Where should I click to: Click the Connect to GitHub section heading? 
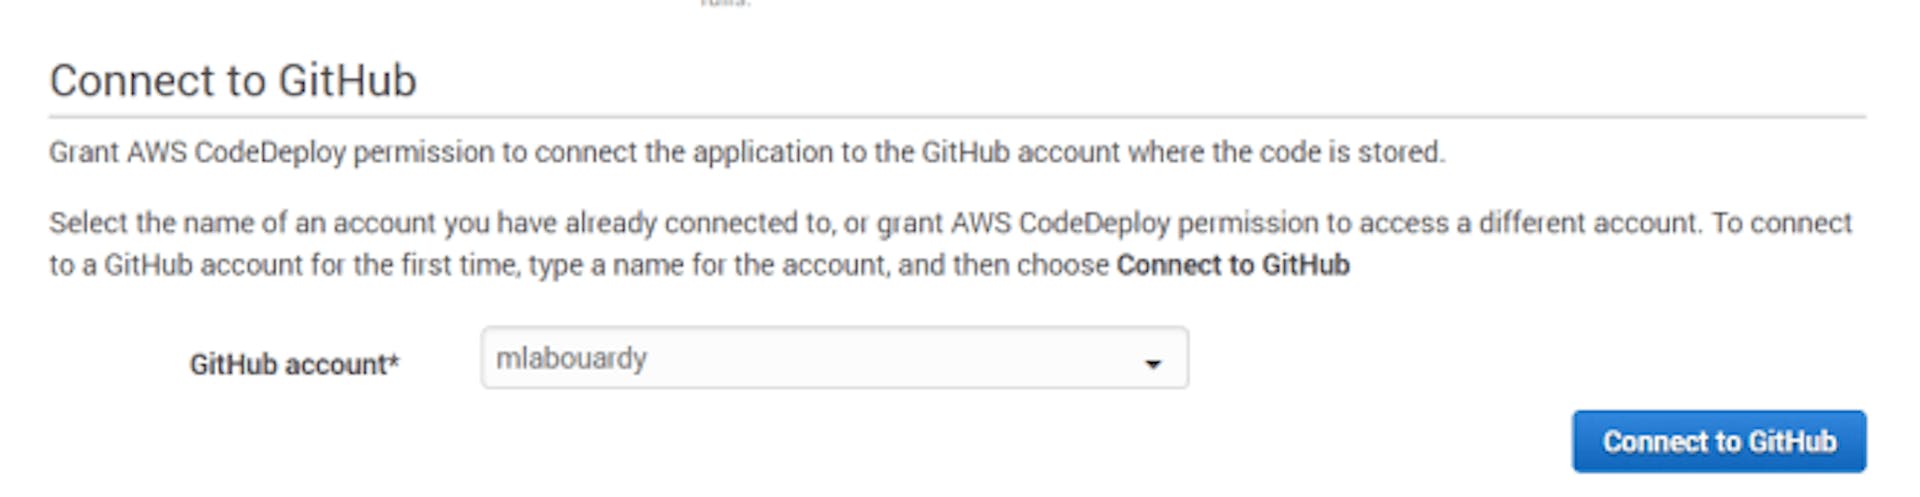233,81
